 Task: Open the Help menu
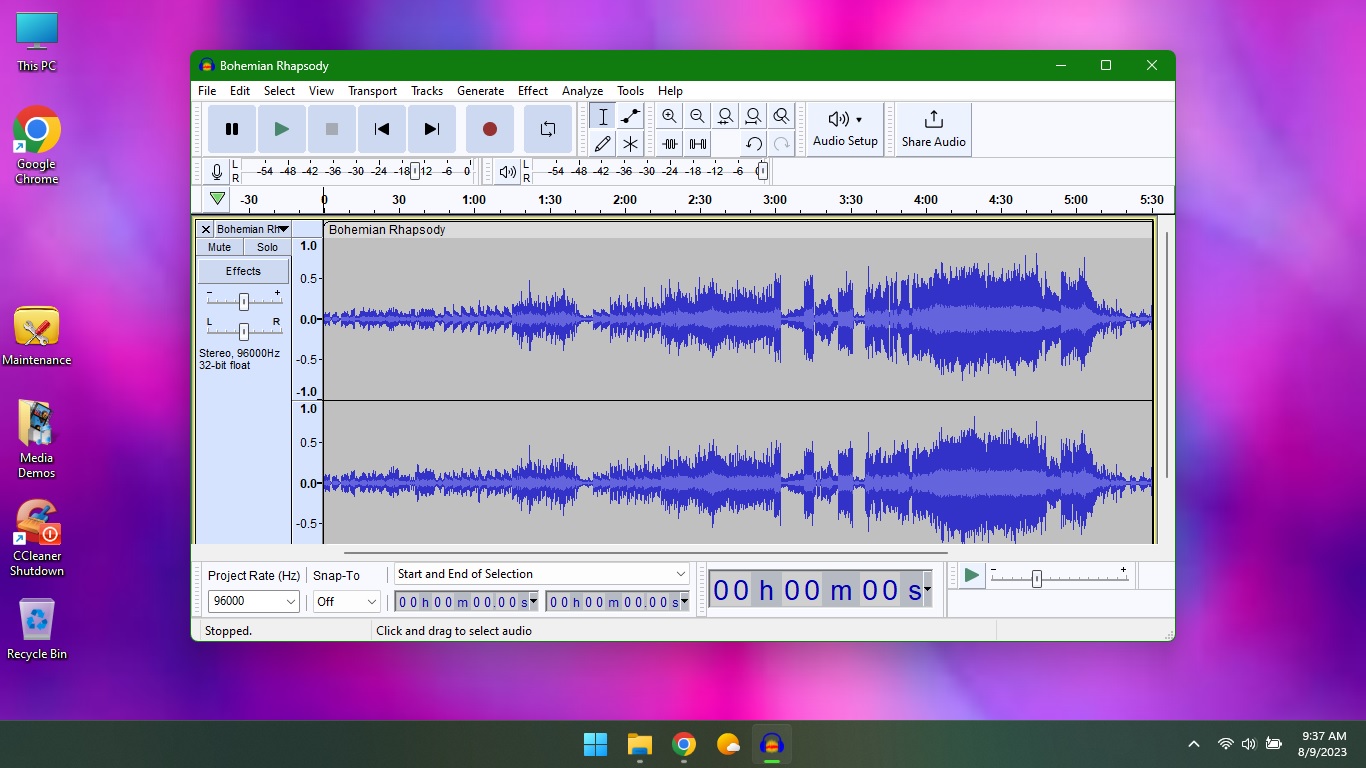tap(670, 91)
